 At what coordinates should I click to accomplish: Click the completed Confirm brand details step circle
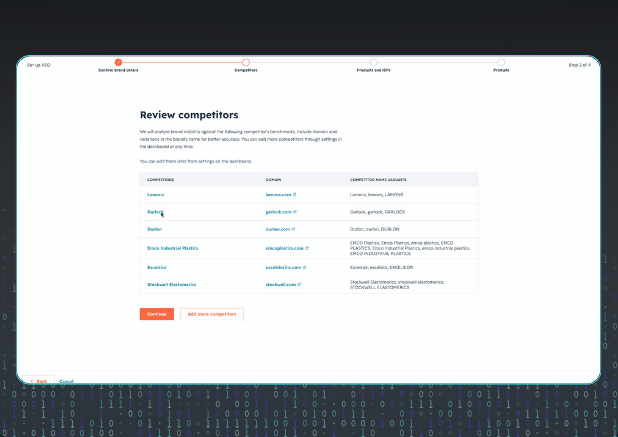coord(118,62)
